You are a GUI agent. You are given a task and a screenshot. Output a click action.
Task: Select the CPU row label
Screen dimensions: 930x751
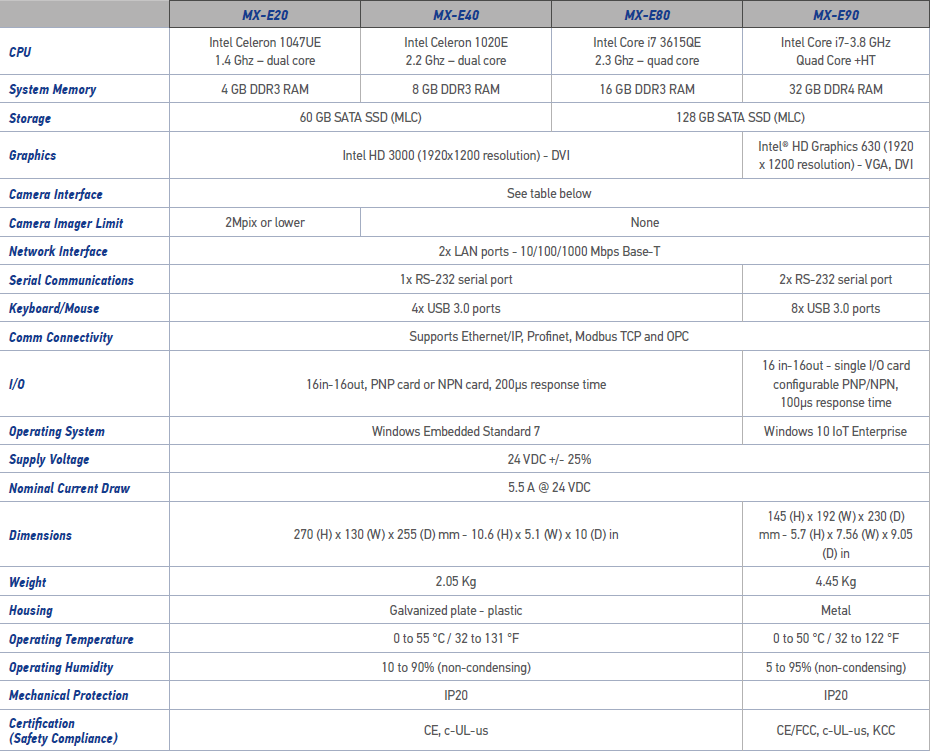[20, 52]
